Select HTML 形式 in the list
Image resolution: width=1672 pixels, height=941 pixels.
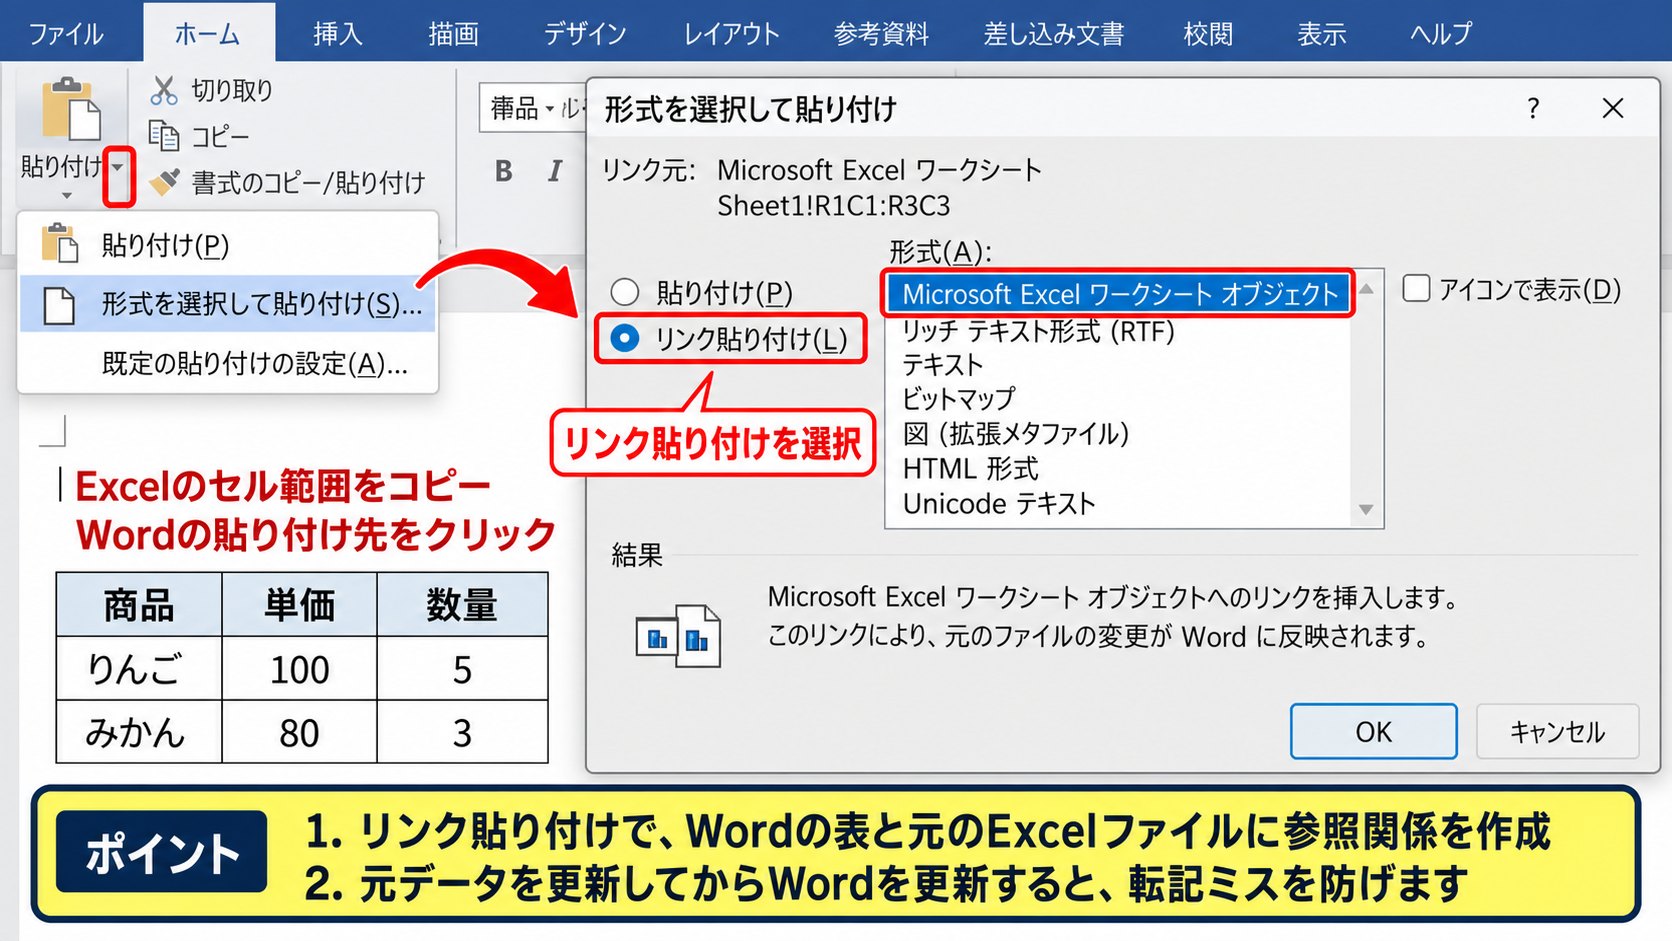(x=970, y=468)
